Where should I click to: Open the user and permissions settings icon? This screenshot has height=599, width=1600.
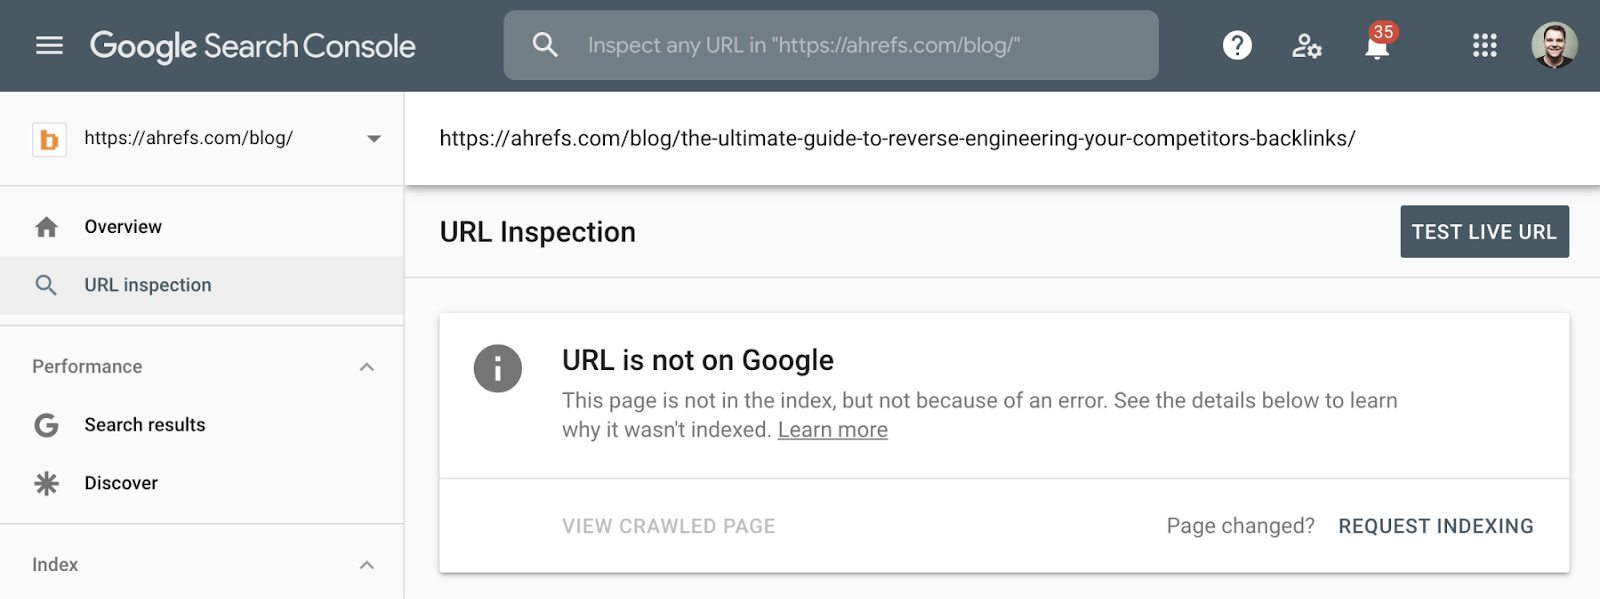(1306, 46)
